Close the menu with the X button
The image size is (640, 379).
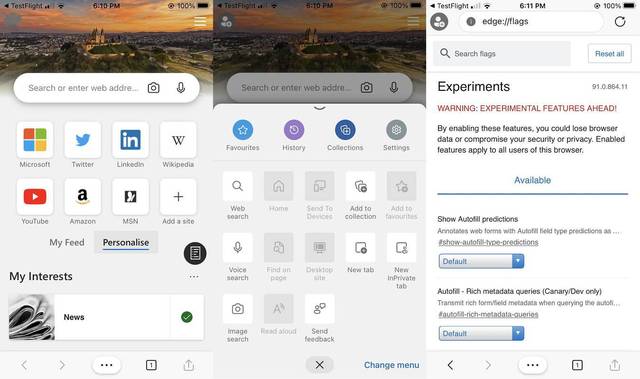[x=320, y=365]
